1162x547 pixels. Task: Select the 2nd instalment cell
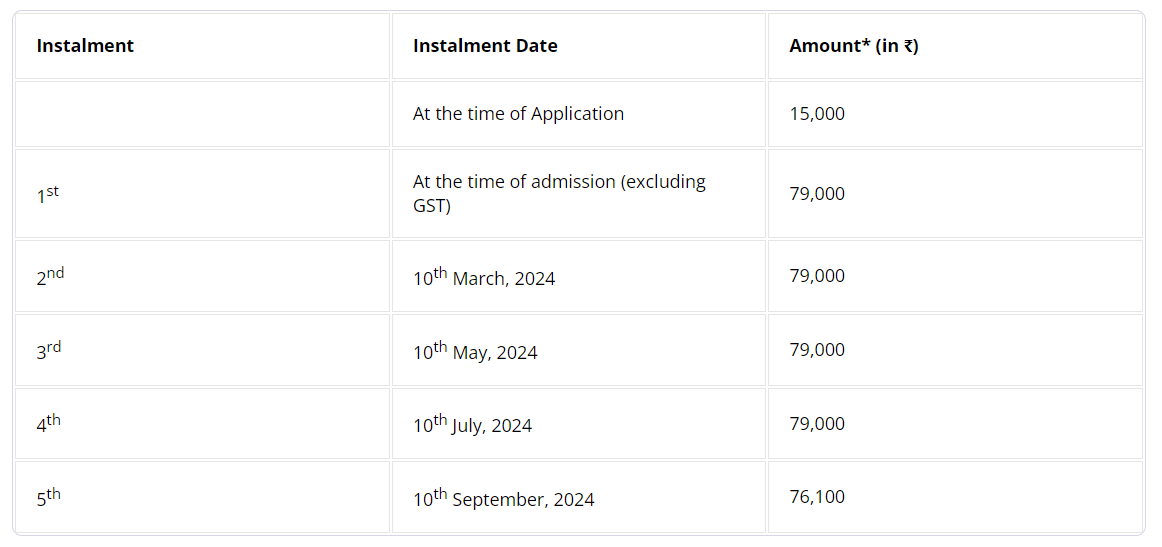coord(202,276)
